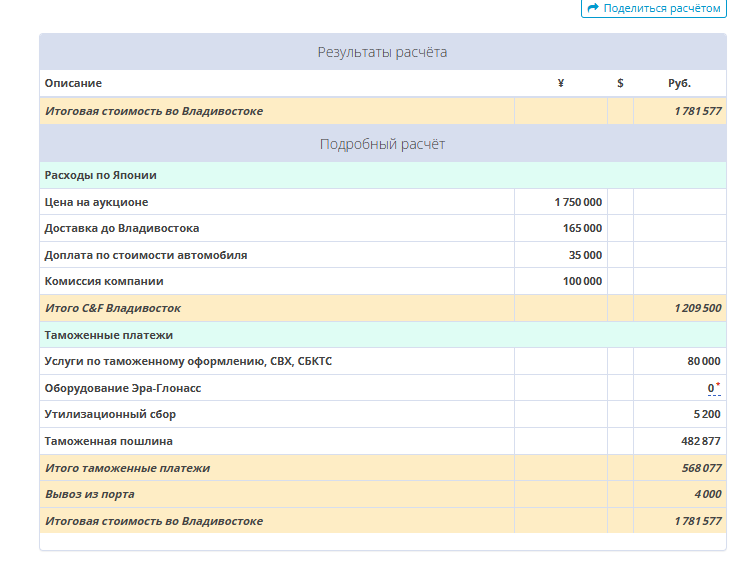Click the ¥ column header
Screen dimensions: 754x563
[x=561, y=83]
